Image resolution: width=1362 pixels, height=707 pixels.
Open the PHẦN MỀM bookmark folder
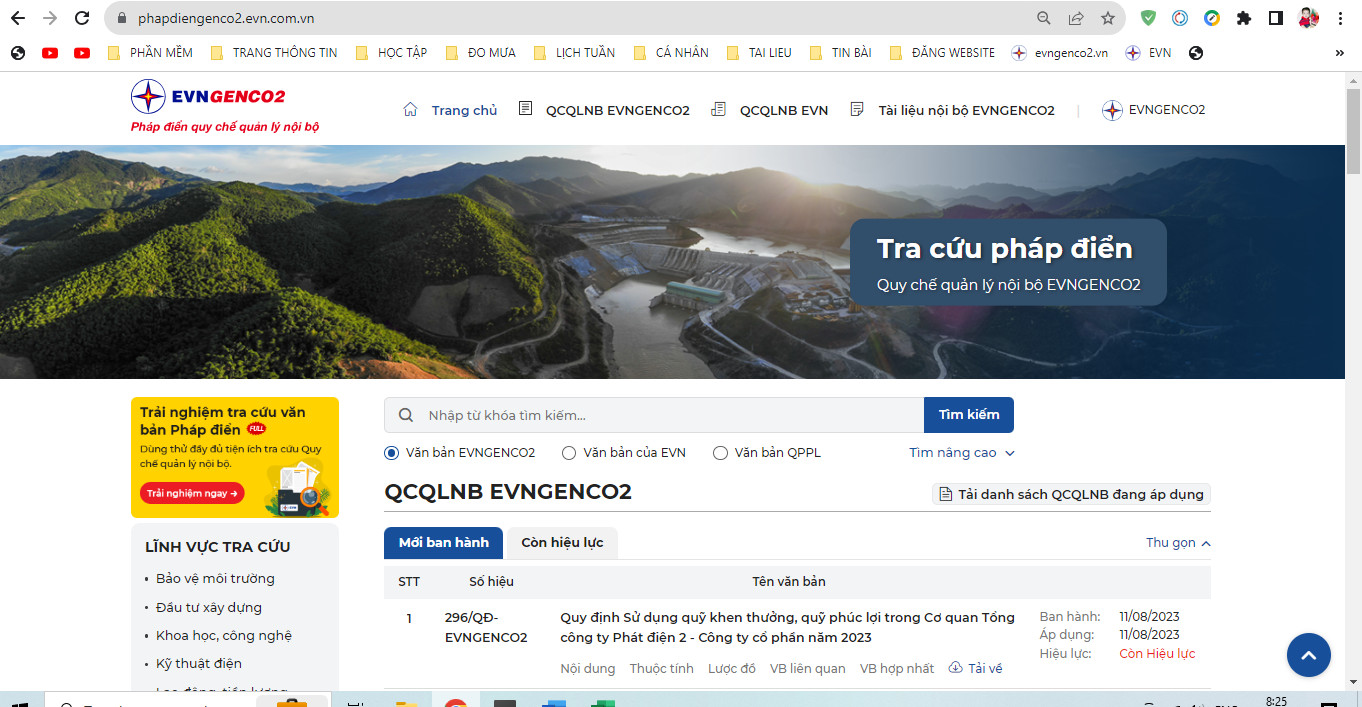coord(149,53)
